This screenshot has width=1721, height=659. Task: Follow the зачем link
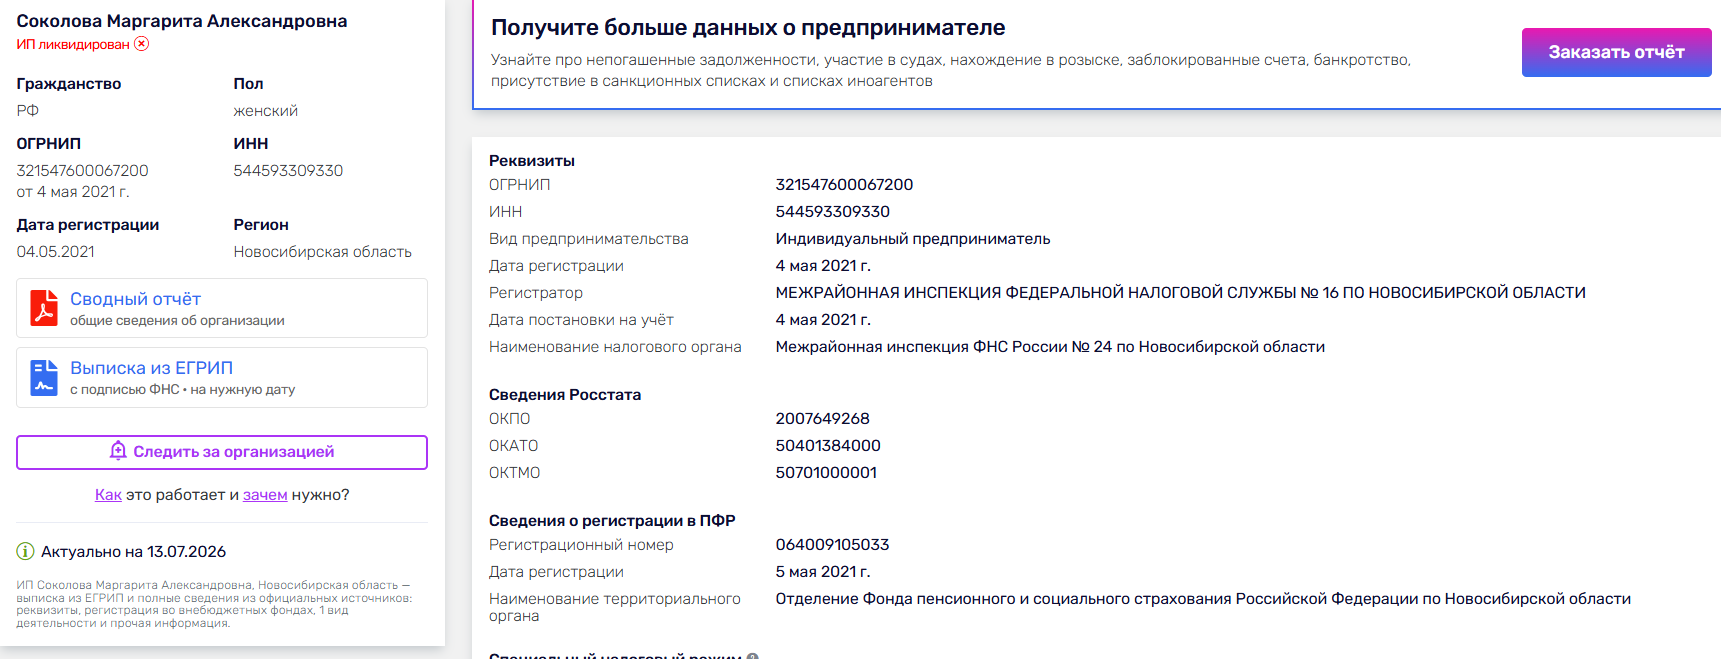click(265, 495)
